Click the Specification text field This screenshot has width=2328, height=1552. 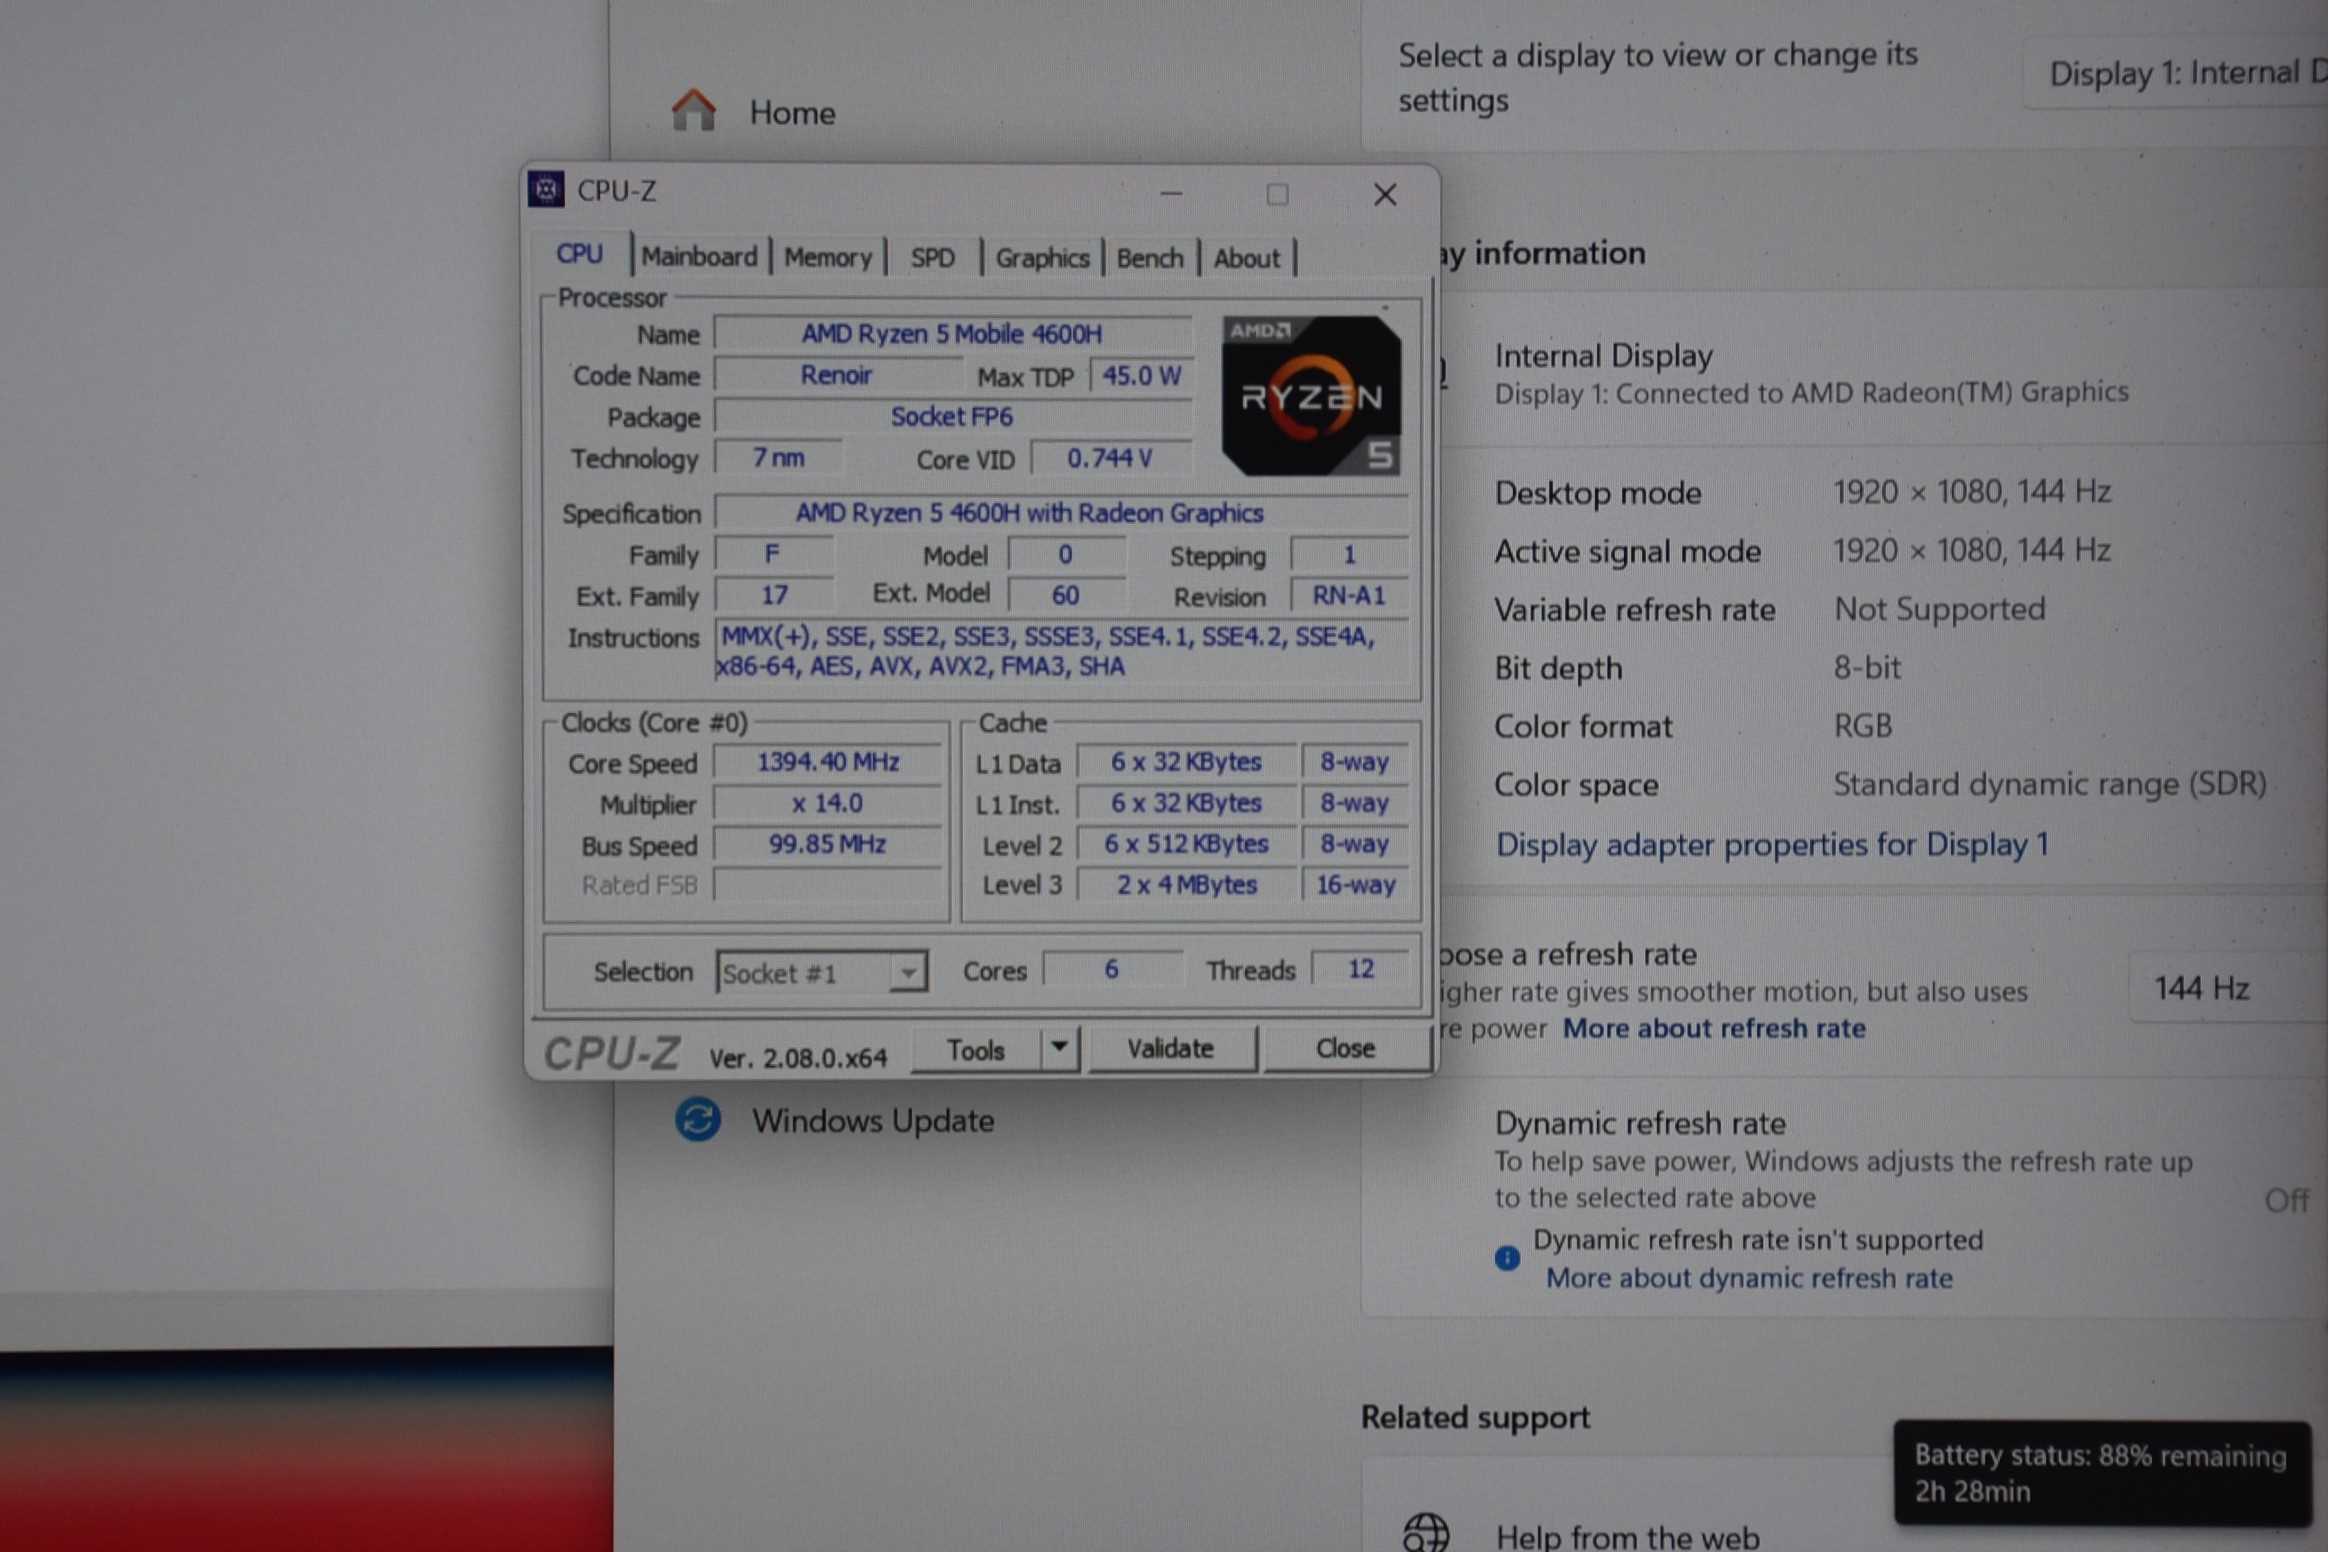[x=1060, y=513]
